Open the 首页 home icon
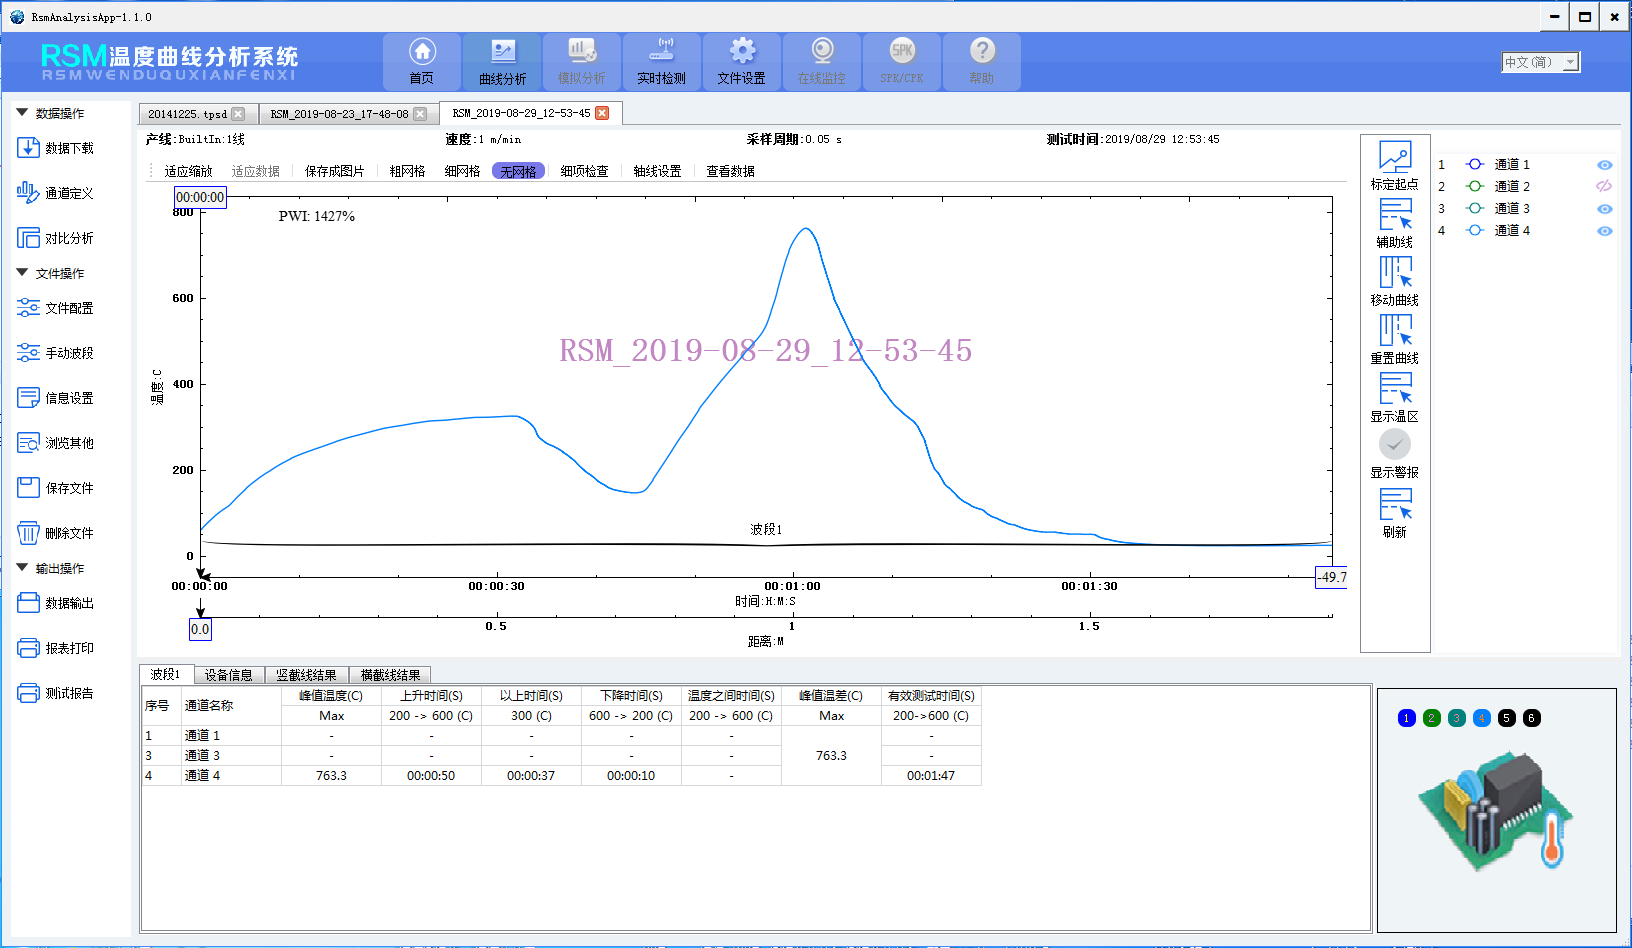Viewport: 1632px width, 948px height. 422,52
